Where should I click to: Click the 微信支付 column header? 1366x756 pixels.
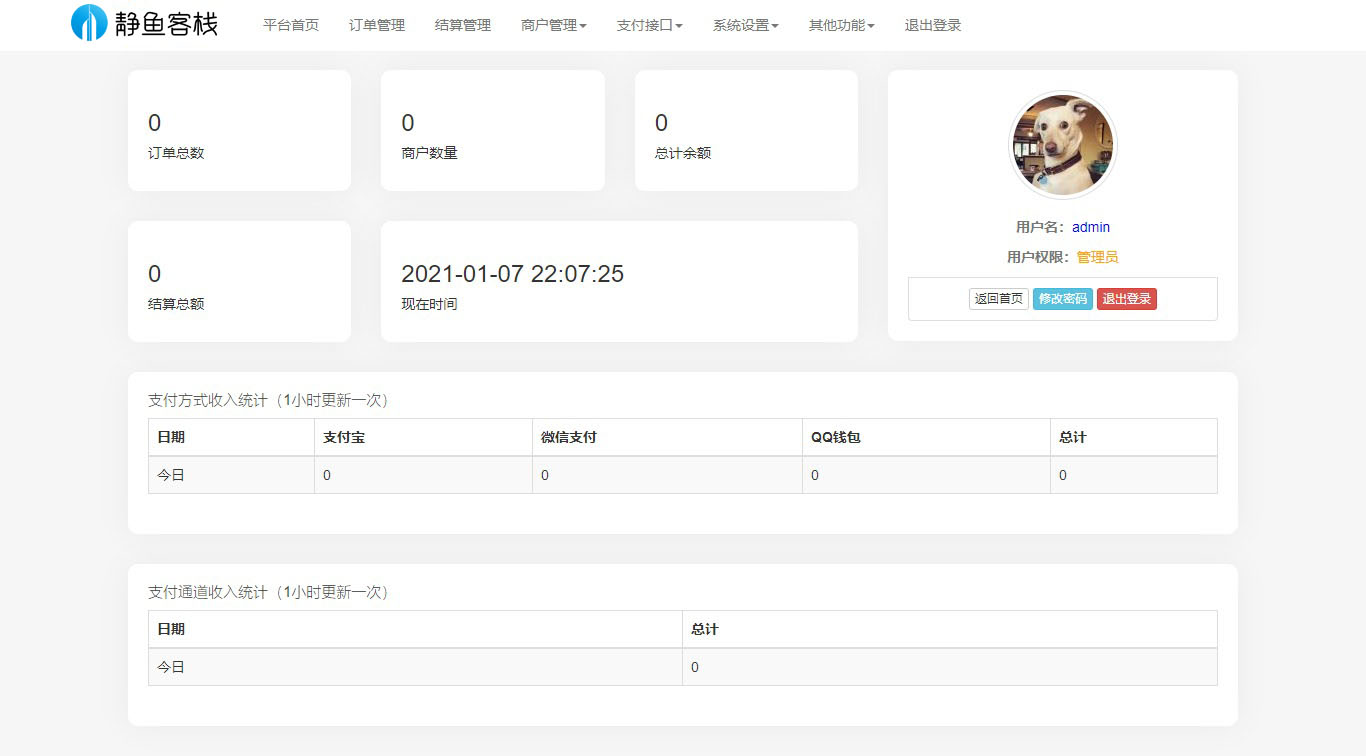click(569, 437)
